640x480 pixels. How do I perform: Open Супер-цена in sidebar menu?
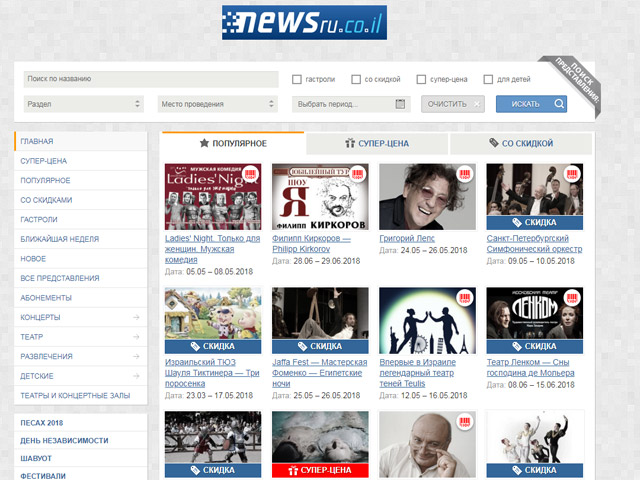(x=80, y=161)
